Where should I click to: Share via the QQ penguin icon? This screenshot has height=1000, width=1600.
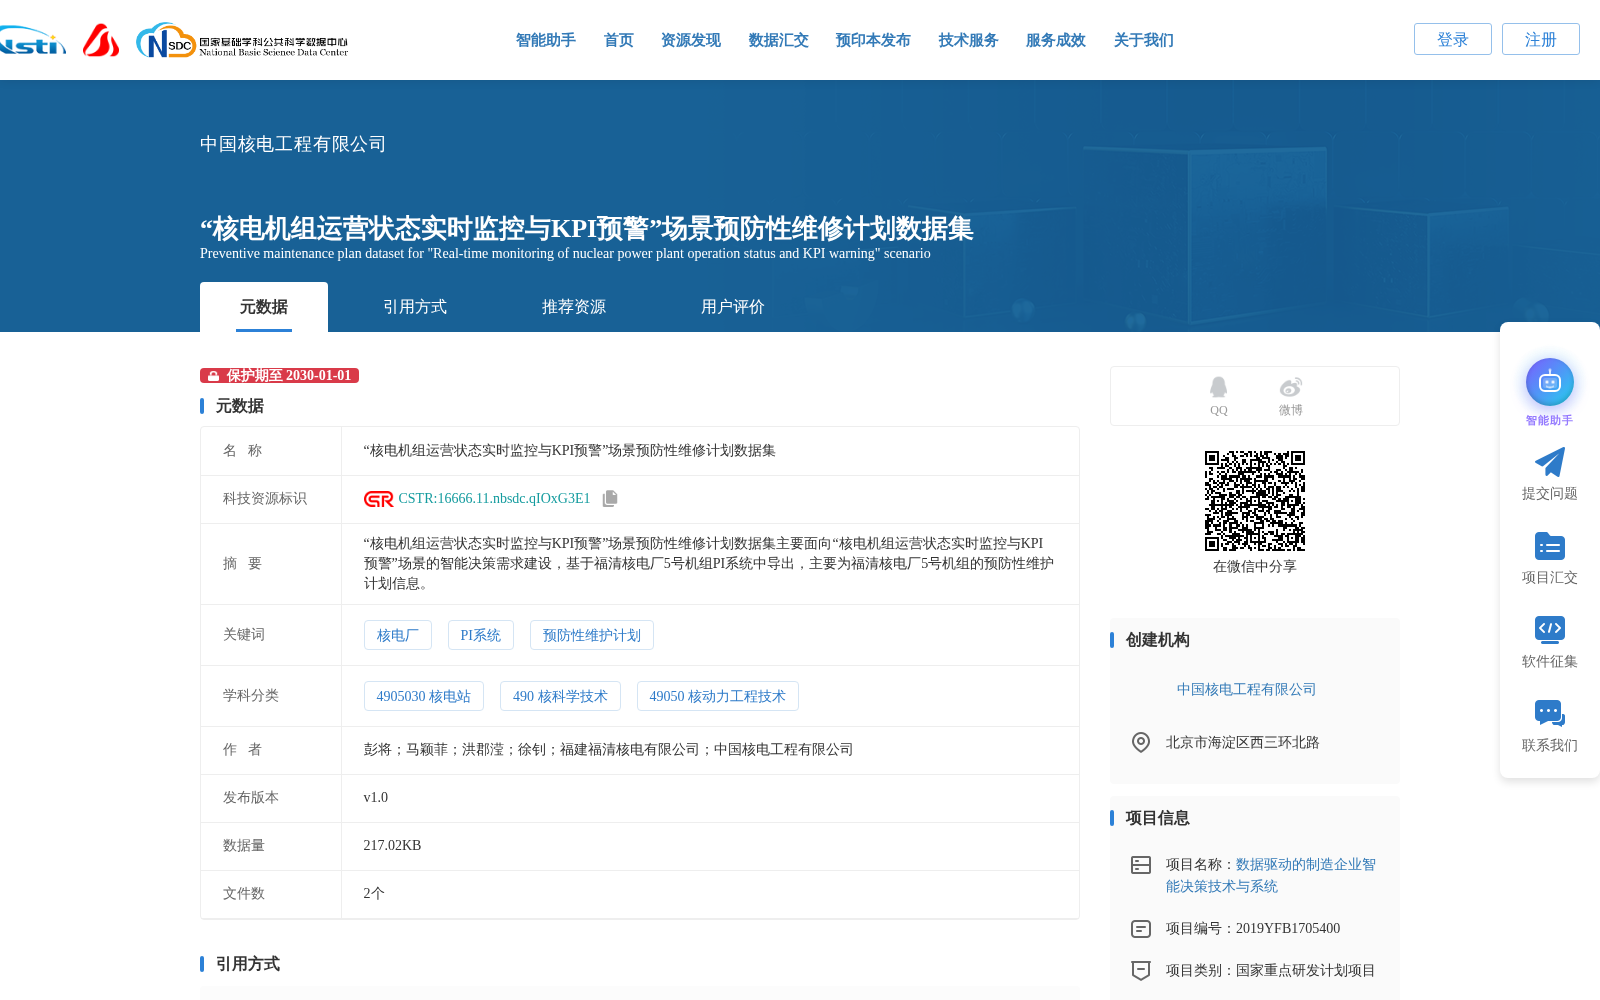coord(1218,387)
